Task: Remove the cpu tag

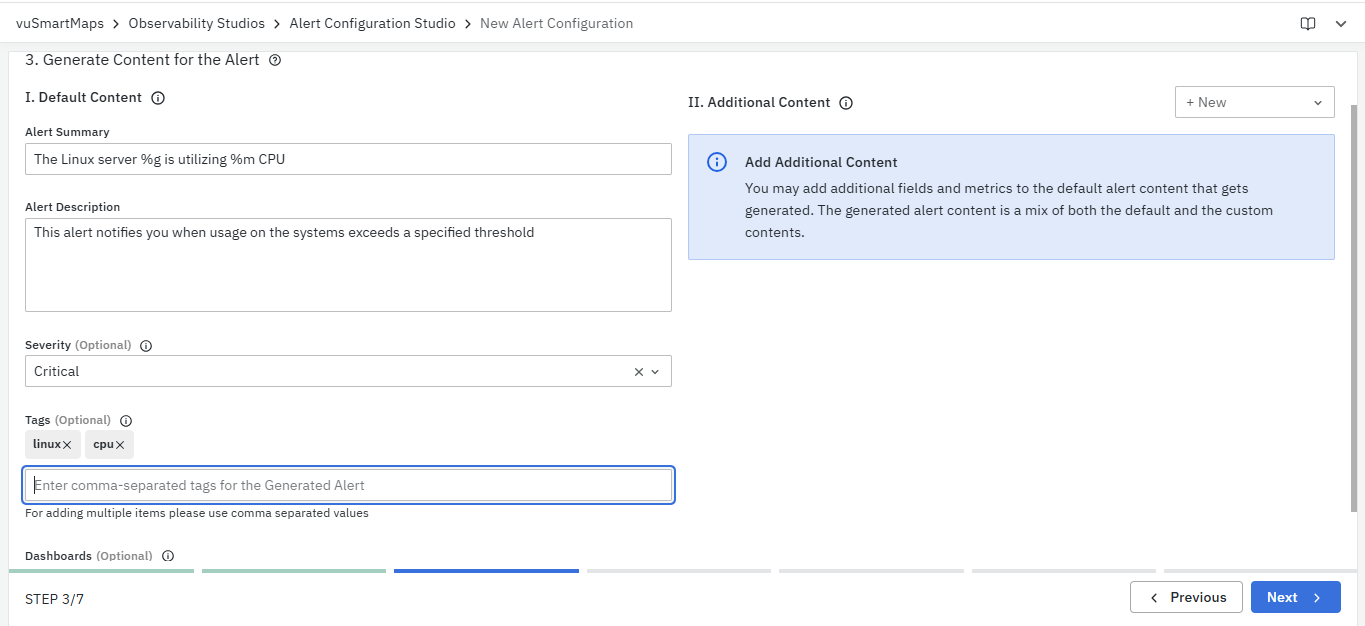Action: tap(120, 445)
